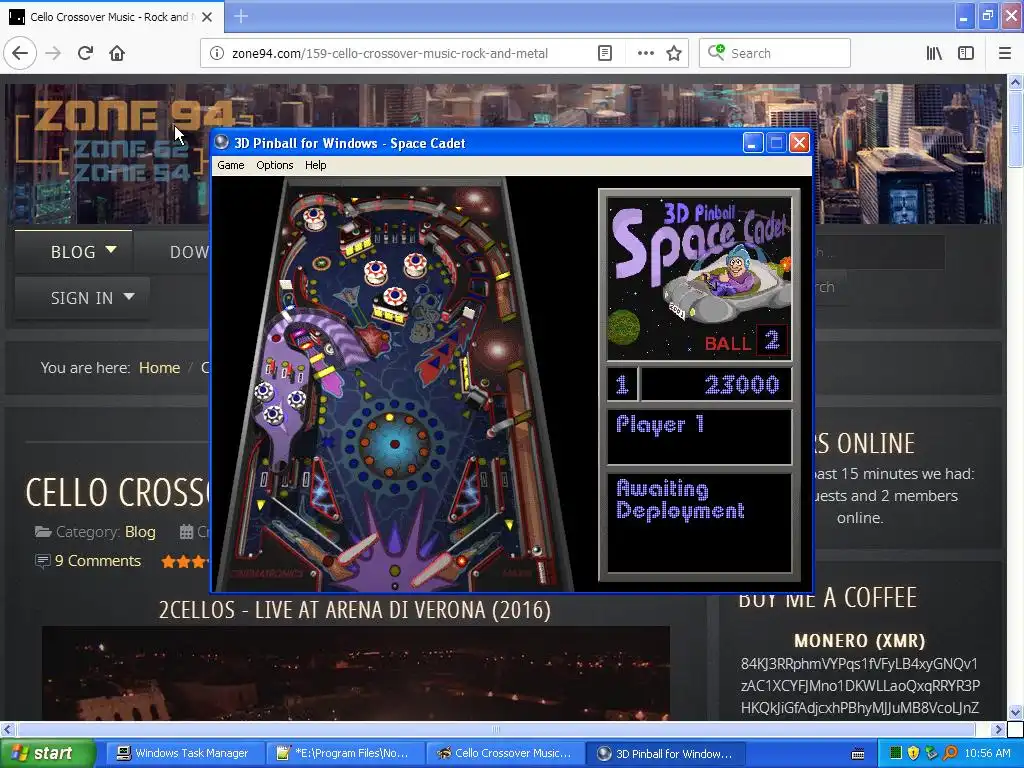Screen dimensions: 1024x768
Task: Reload the page with the refresh icon
Action: click(x=85, y=53)
